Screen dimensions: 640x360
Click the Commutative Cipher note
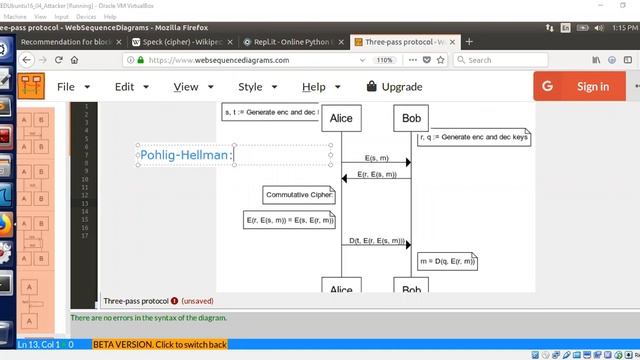(x=299, y=195)
